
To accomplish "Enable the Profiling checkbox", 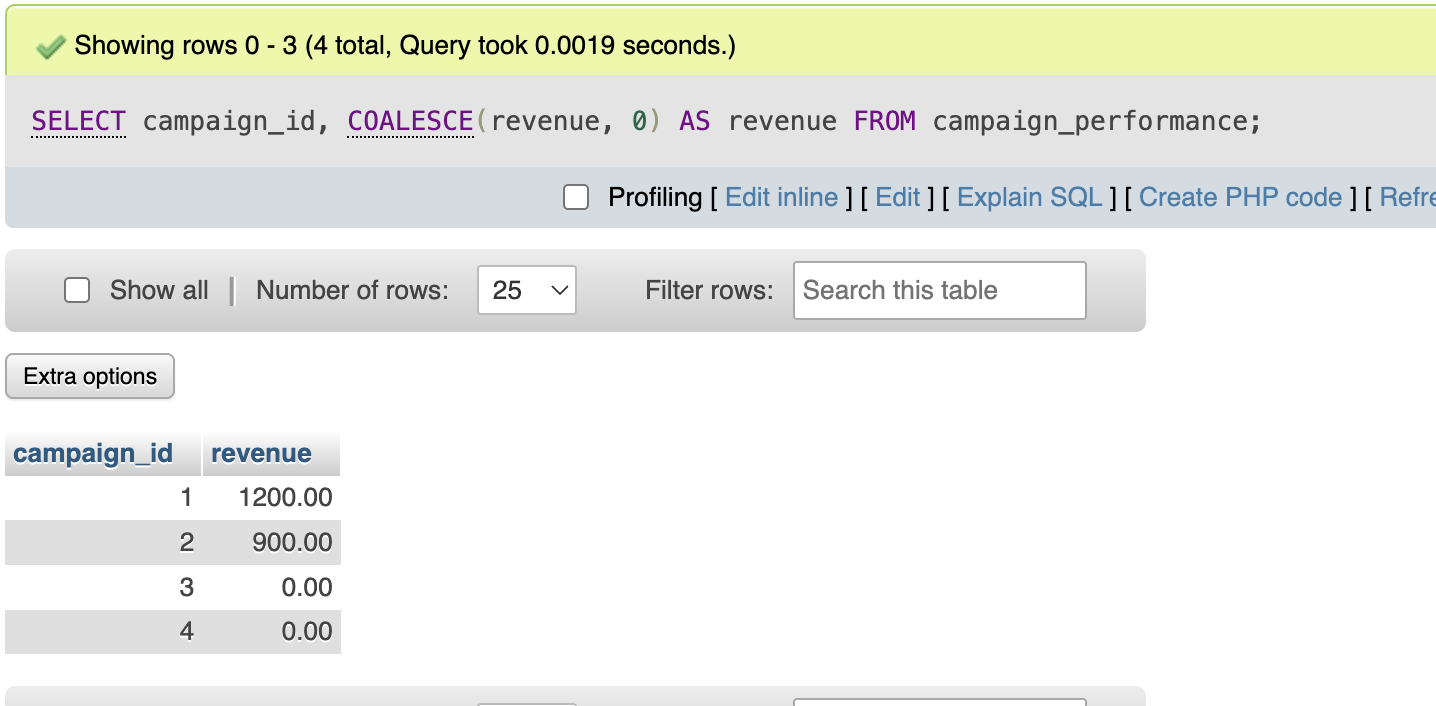I will point(576,197).
